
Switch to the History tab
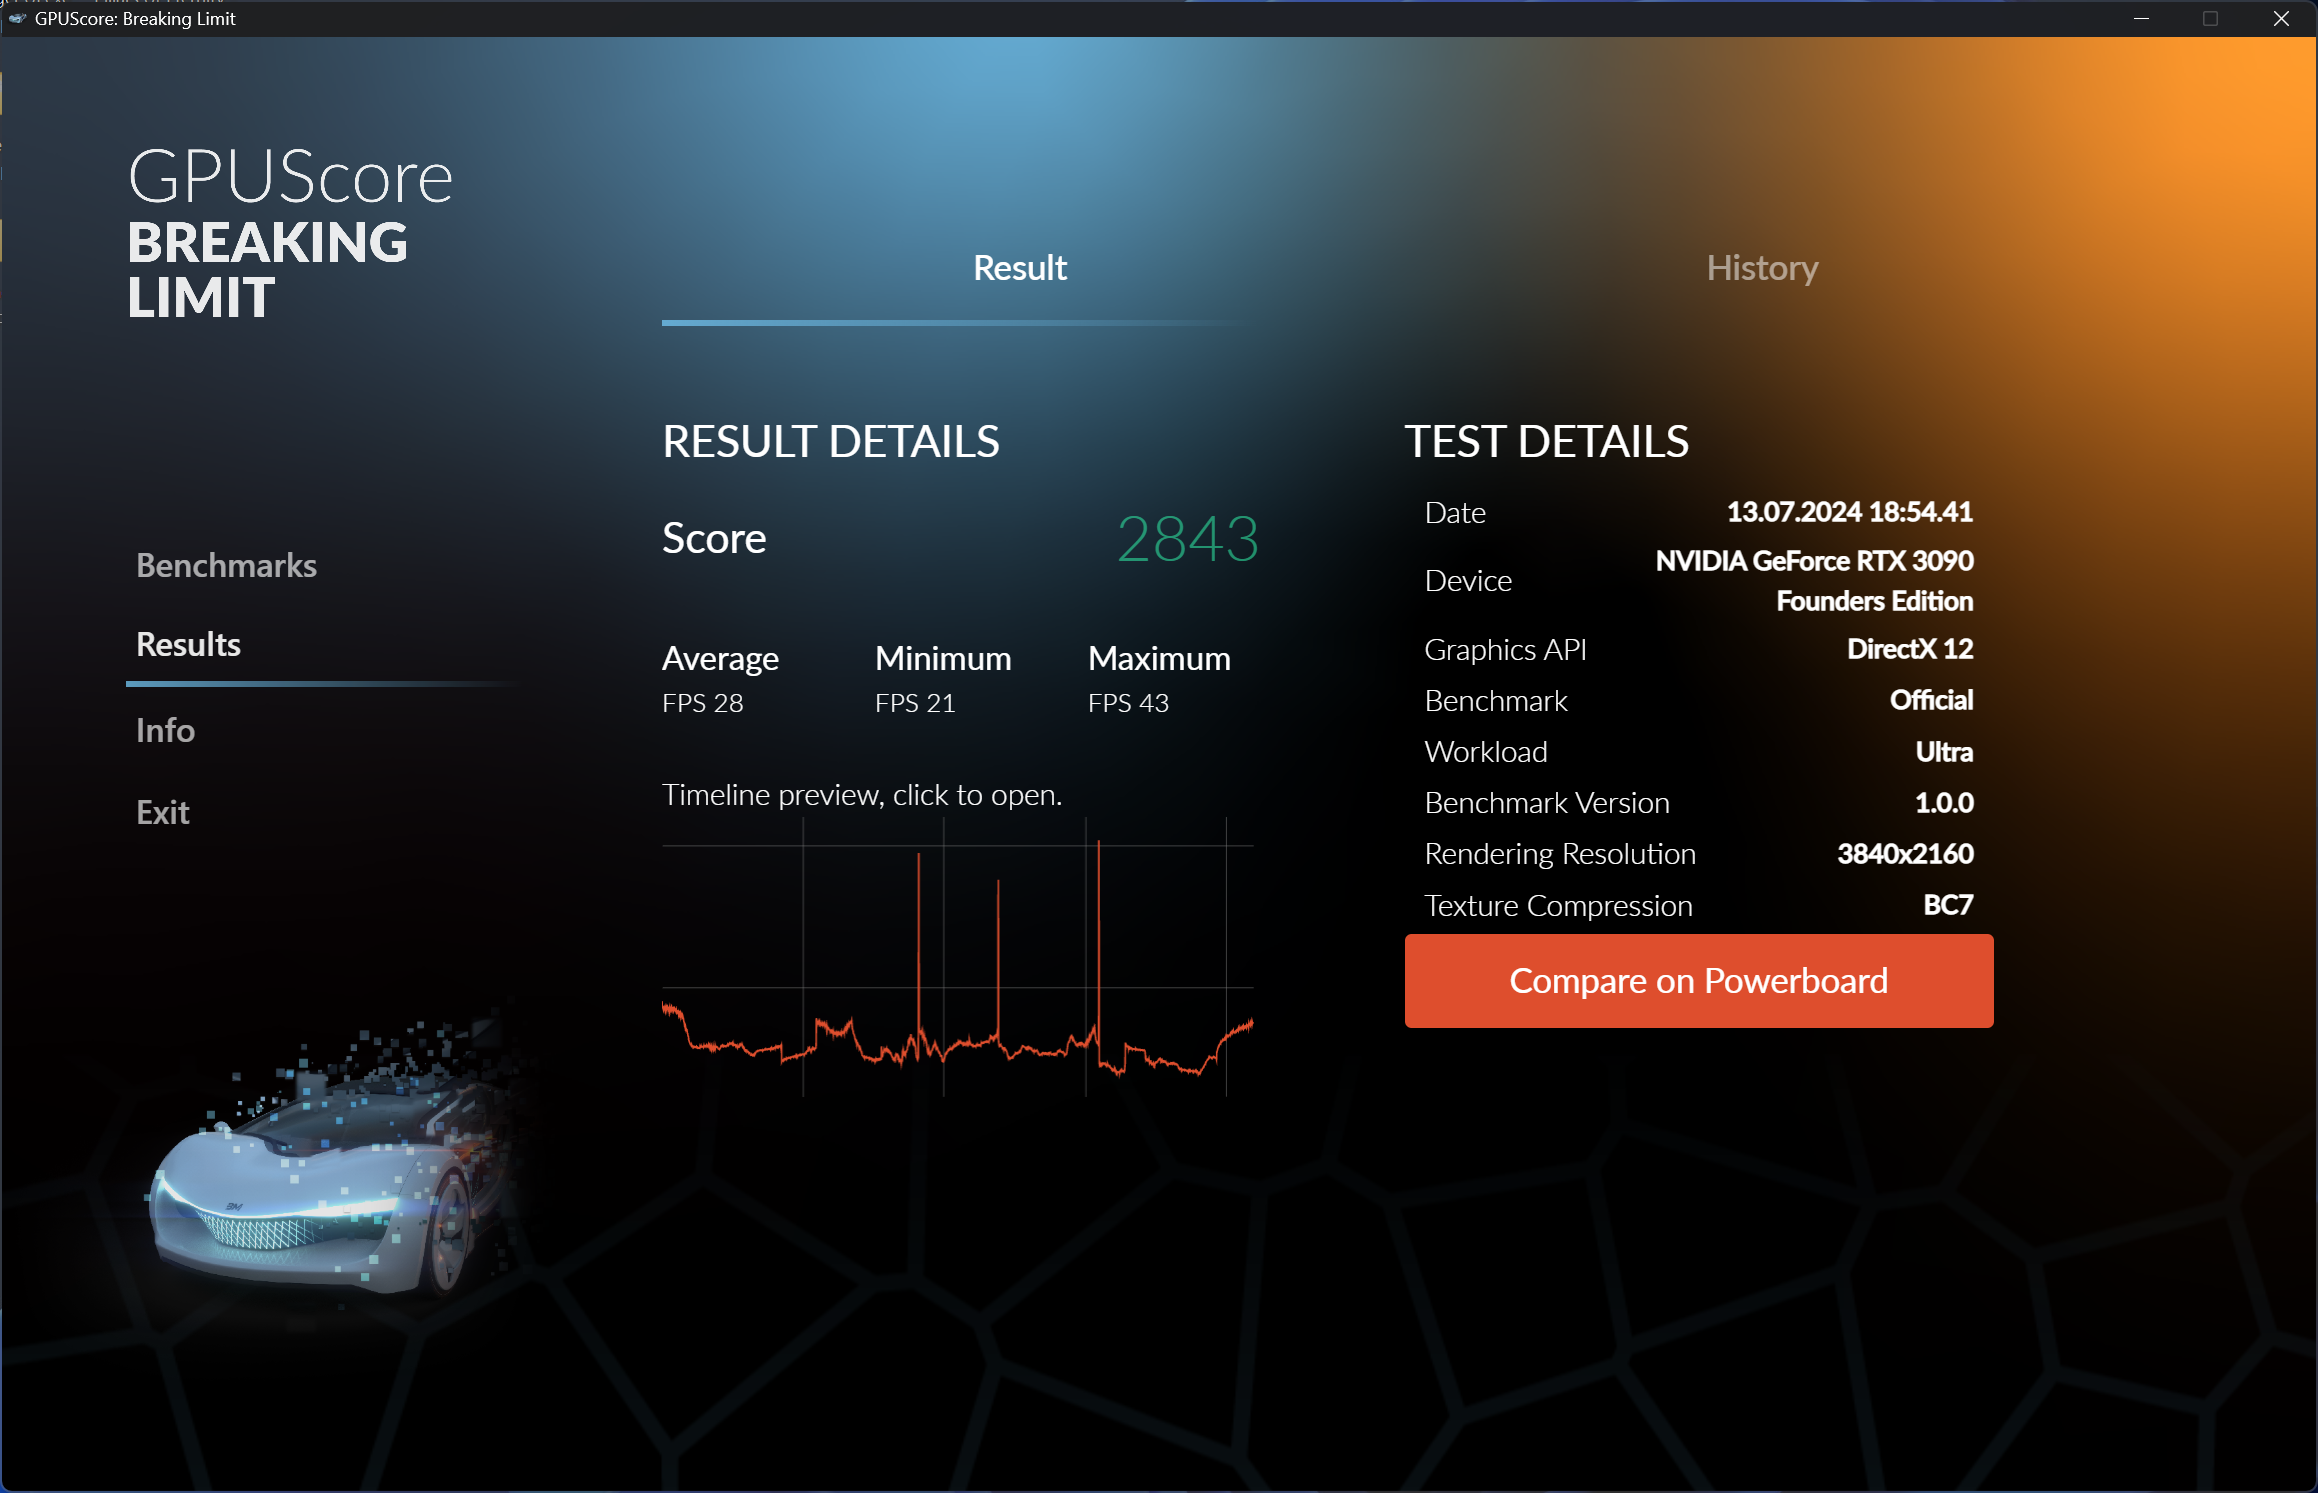pyautogui.click(x=1761, y=267)
